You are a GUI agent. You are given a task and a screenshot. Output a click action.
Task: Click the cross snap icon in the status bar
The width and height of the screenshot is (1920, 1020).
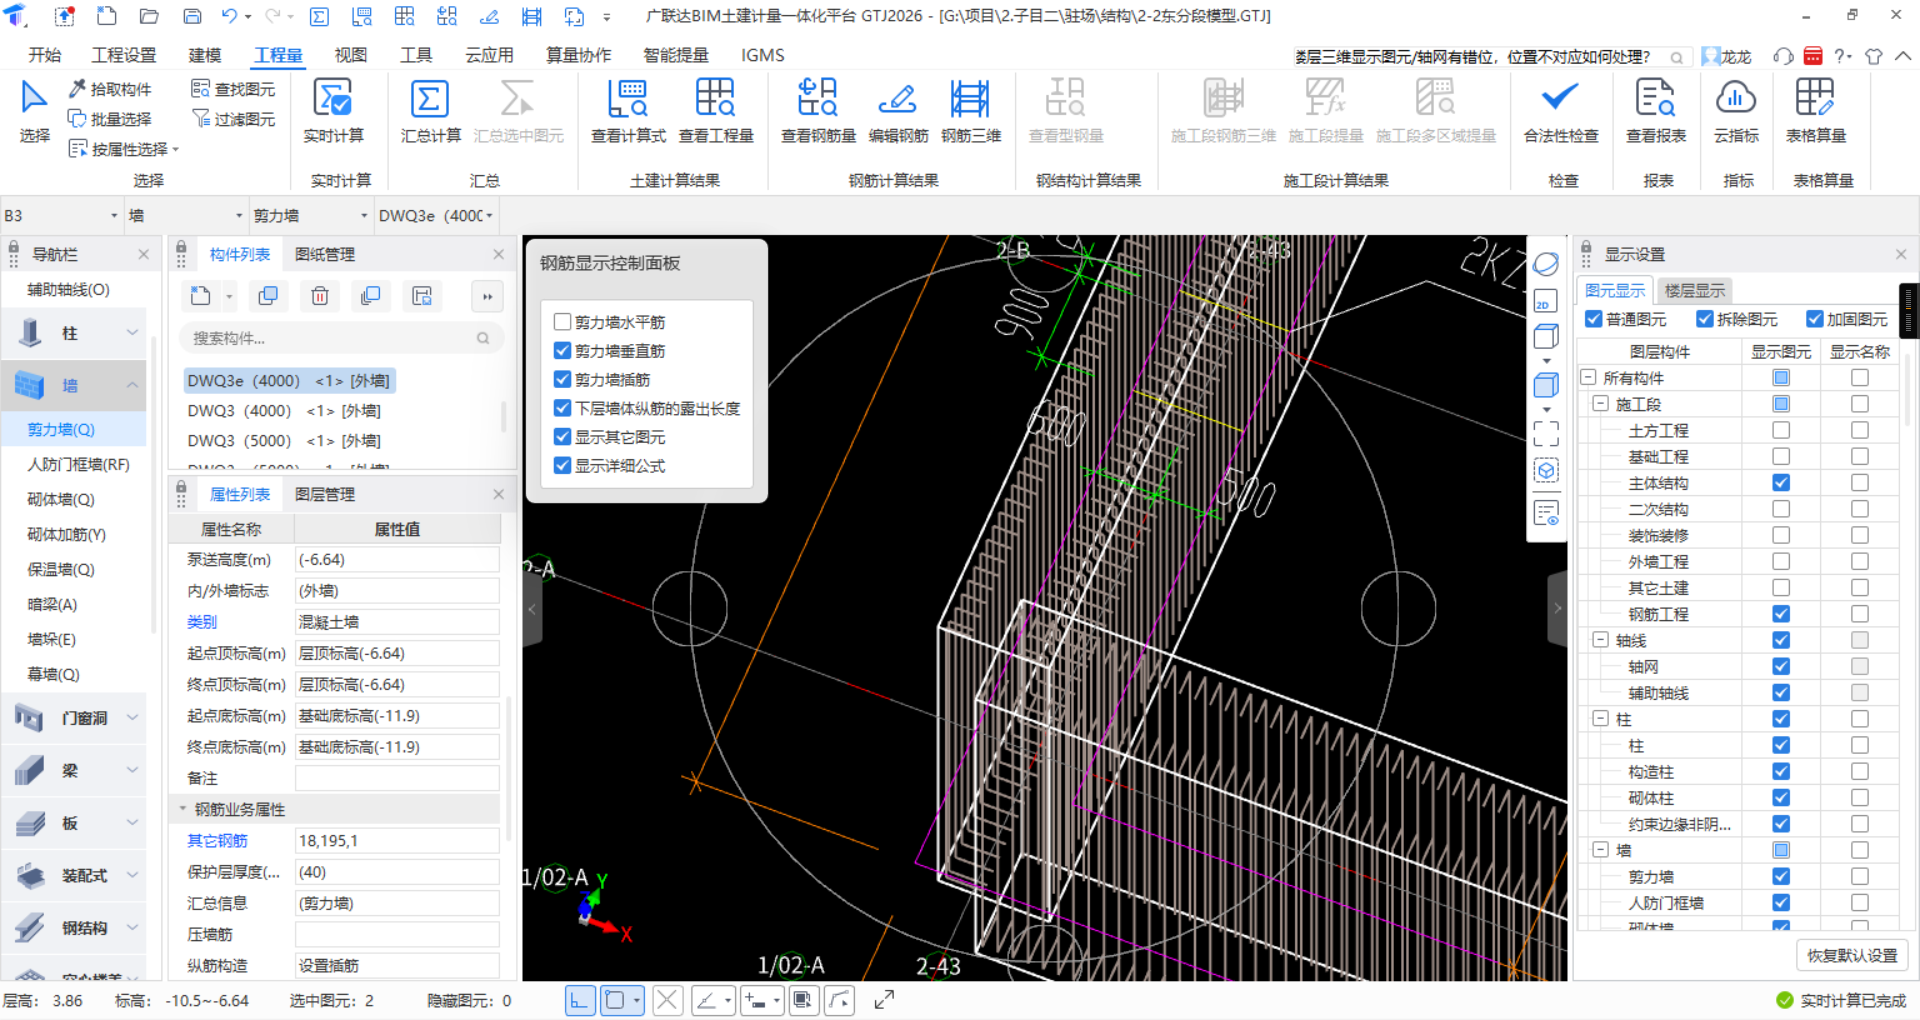667,1000
